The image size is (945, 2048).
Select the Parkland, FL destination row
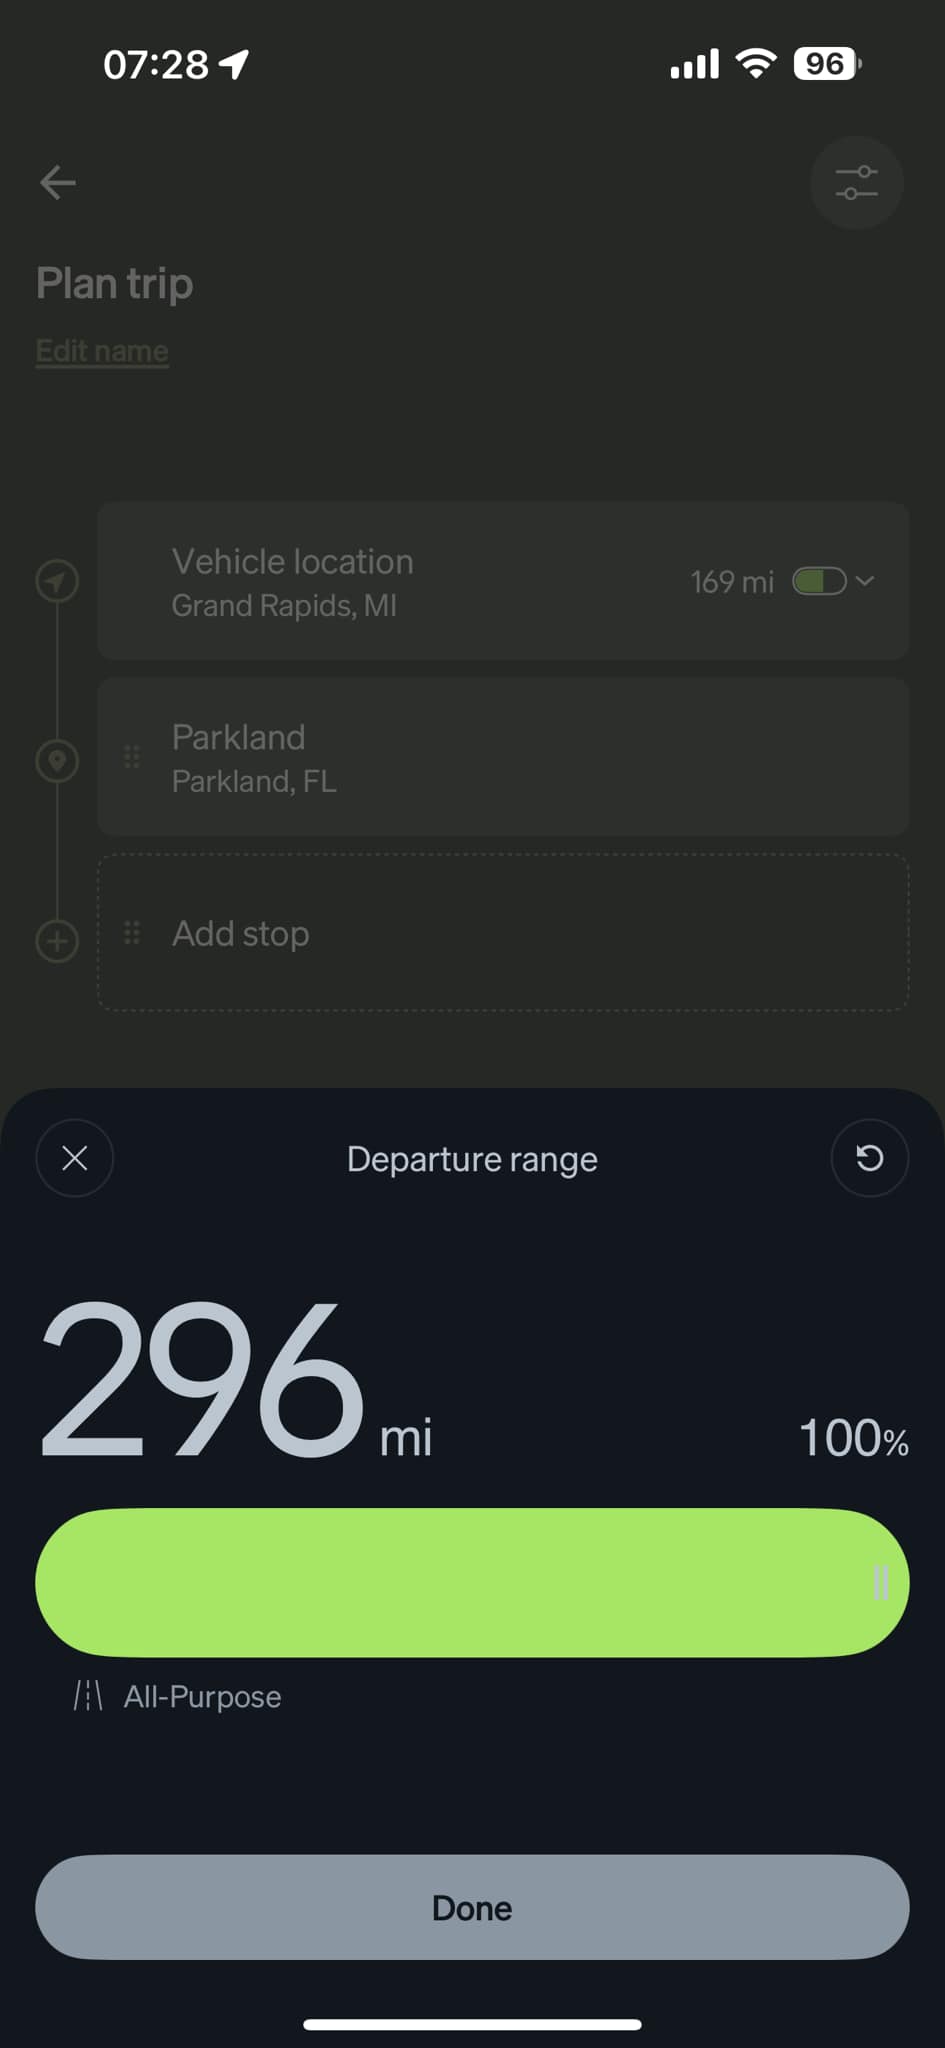click(x=503, y=757)
